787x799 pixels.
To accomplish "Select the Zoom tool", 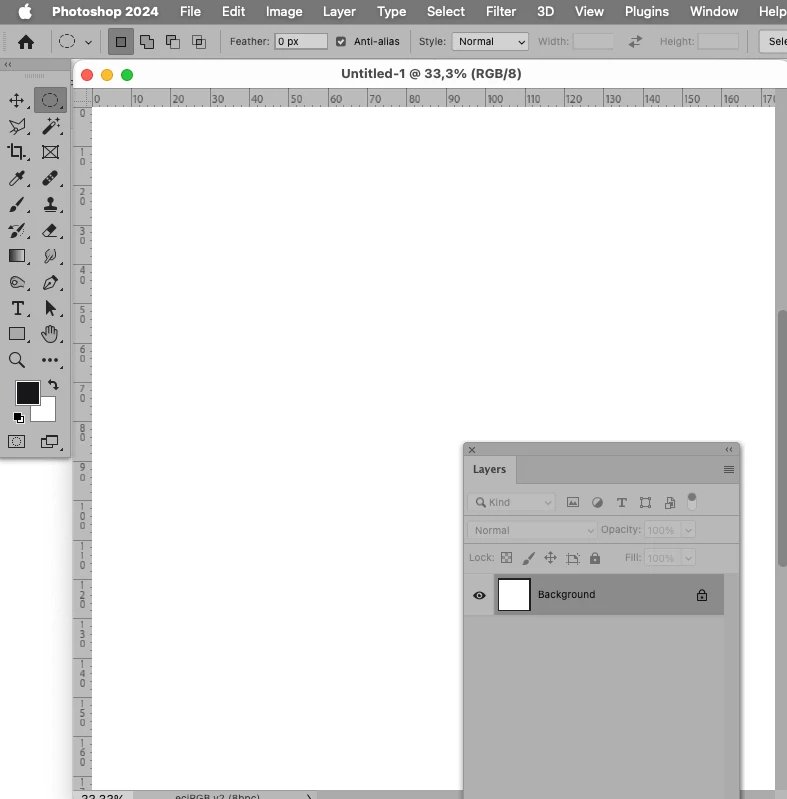I will [17, 360].
